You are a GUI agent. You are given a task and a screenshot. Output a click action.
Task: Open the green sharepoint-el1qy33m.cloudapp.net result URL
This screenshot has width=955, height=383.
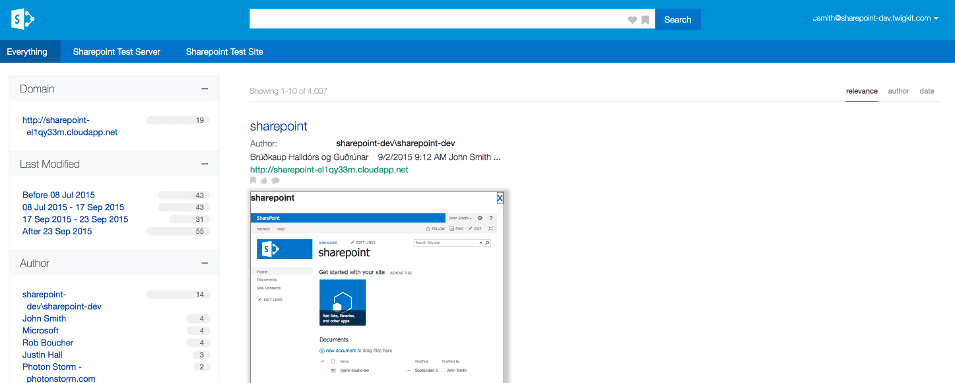329,170
